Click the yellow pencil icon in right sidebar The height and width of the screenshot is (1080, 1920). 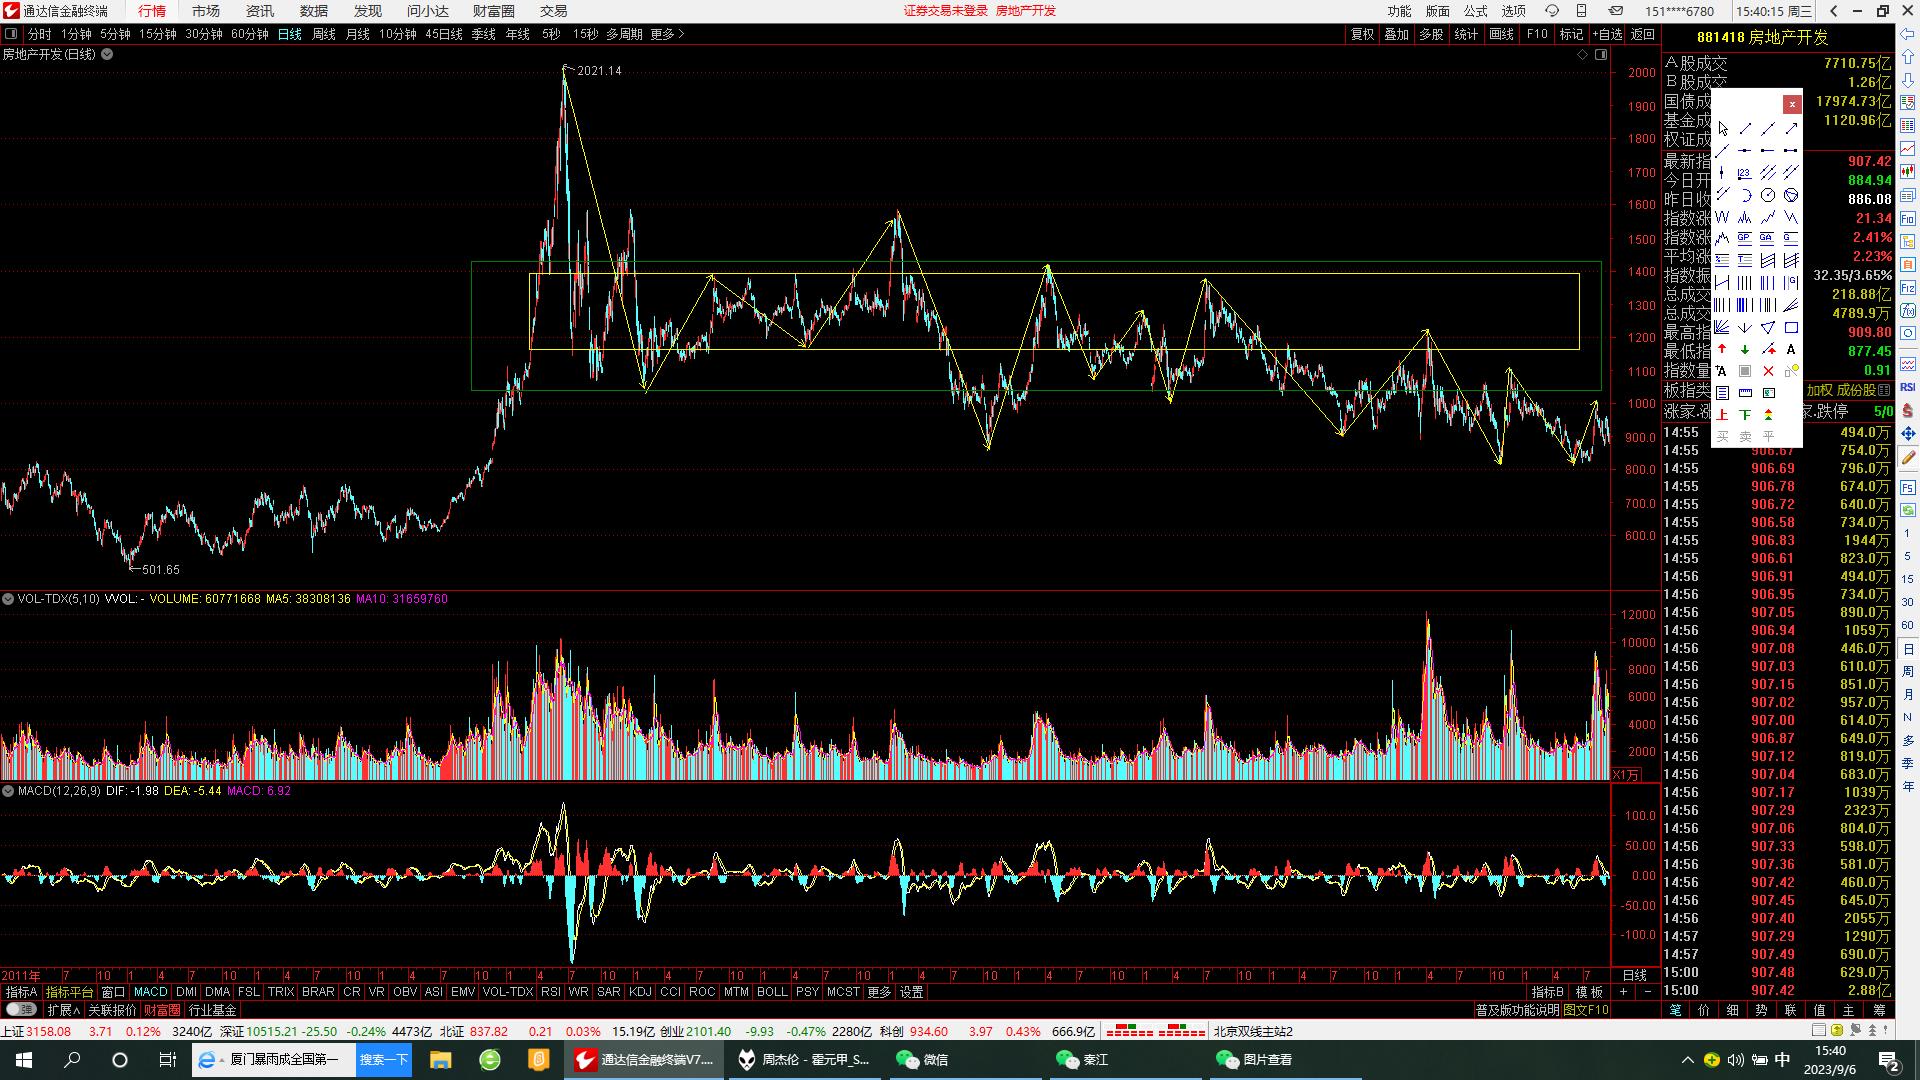click(x=1908, y=457)
